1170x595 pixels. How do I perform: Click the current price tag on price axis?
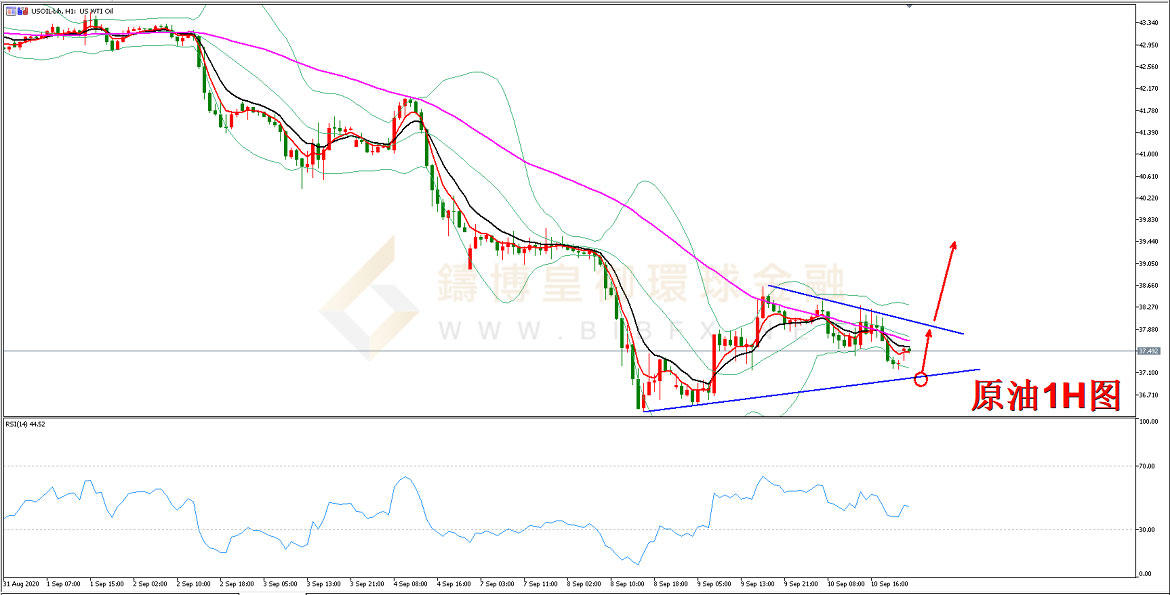[x=1148, y=351]
